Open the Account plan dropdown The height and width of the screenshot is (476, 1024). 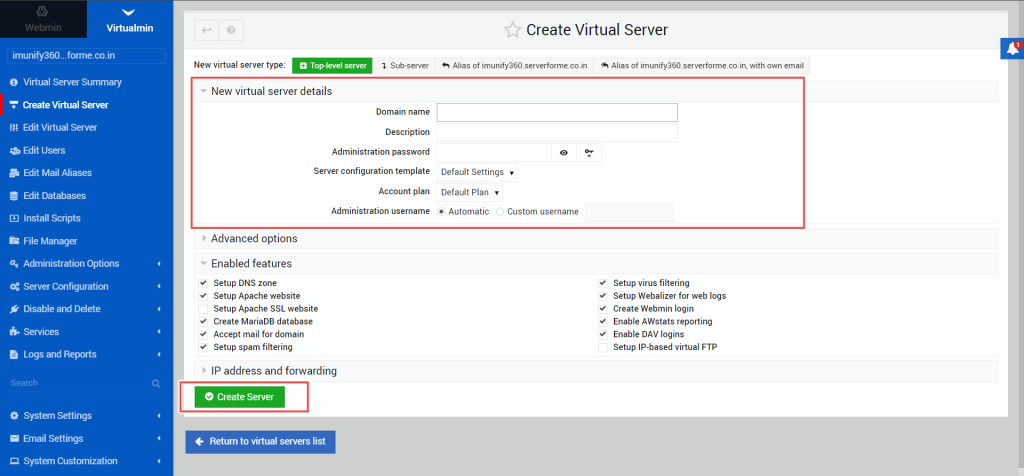tap(470, 192)
